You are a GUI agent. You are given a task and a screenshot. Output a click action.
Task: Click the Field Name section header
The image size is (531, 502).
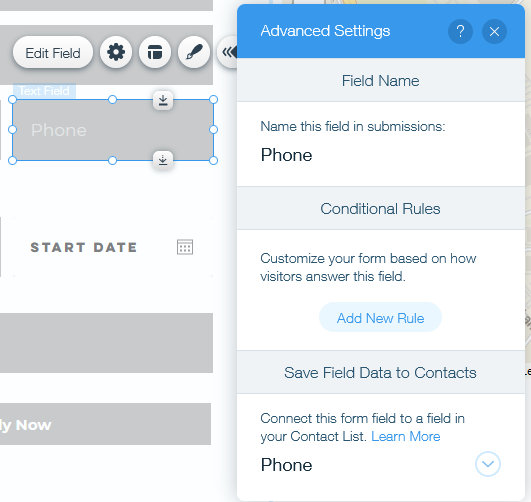click(381, 81)
